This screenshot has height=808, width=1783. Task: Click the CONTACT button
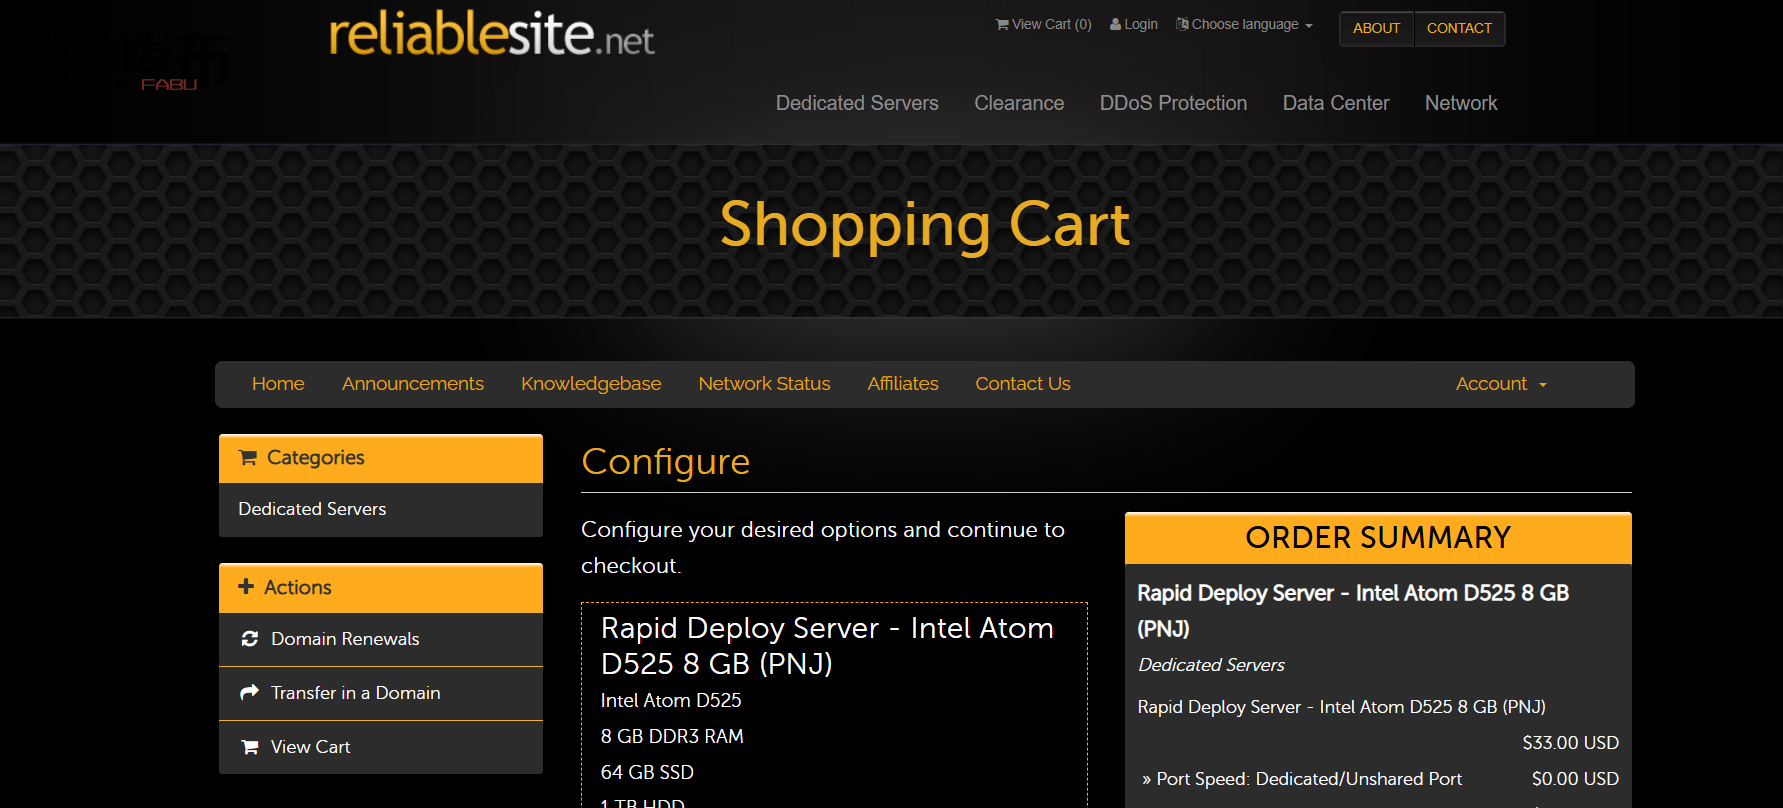1459,28
